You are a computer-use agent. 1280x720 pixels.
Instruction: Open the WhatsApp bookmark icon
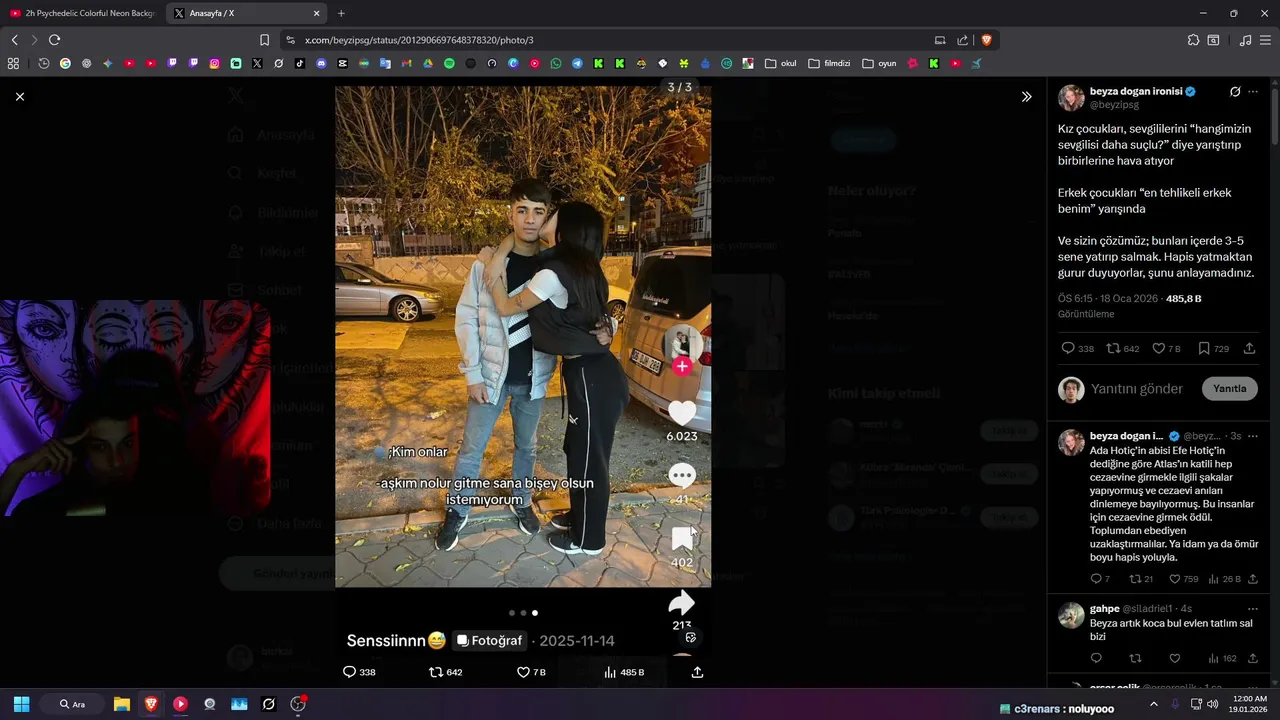(x=556, y=63)
